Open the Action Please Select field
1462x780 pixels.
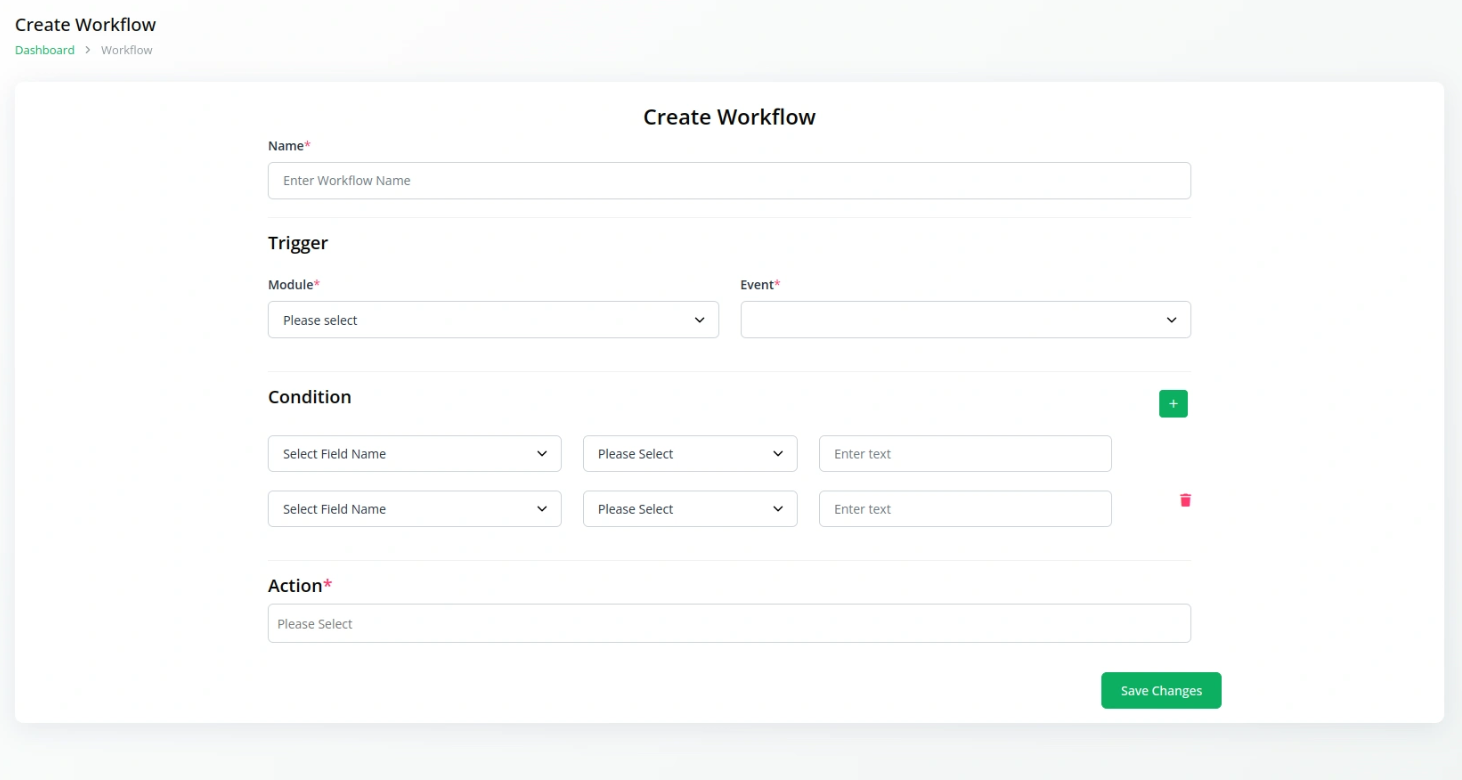729,623
